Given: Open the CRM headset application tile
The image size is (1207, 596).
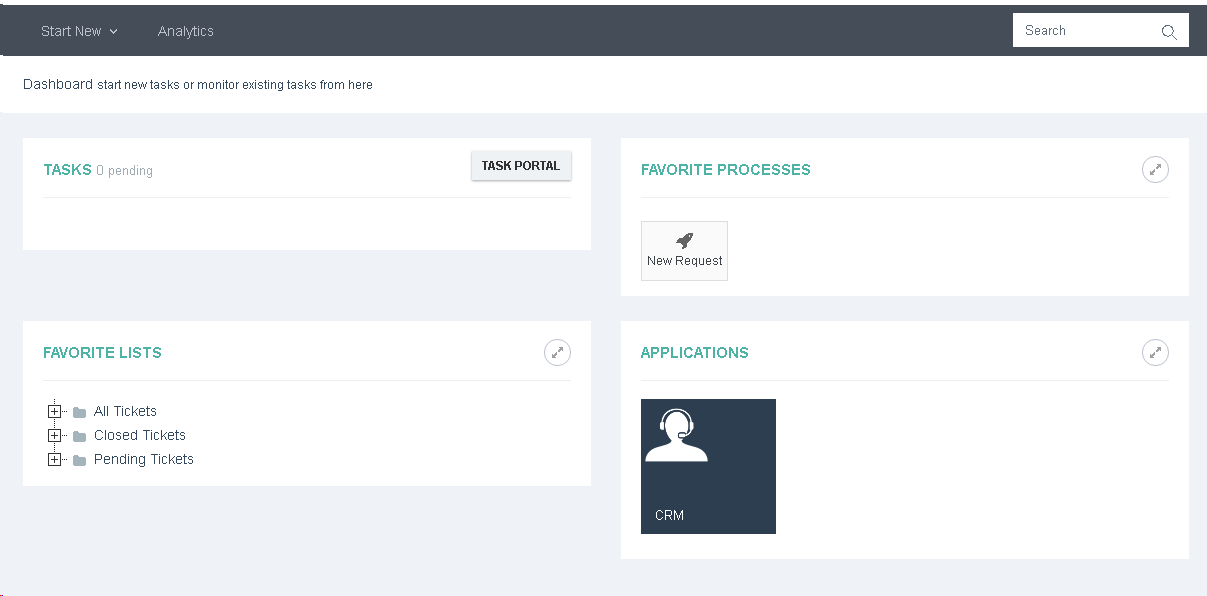Looking at the screenshot, I should pos(708,466).
